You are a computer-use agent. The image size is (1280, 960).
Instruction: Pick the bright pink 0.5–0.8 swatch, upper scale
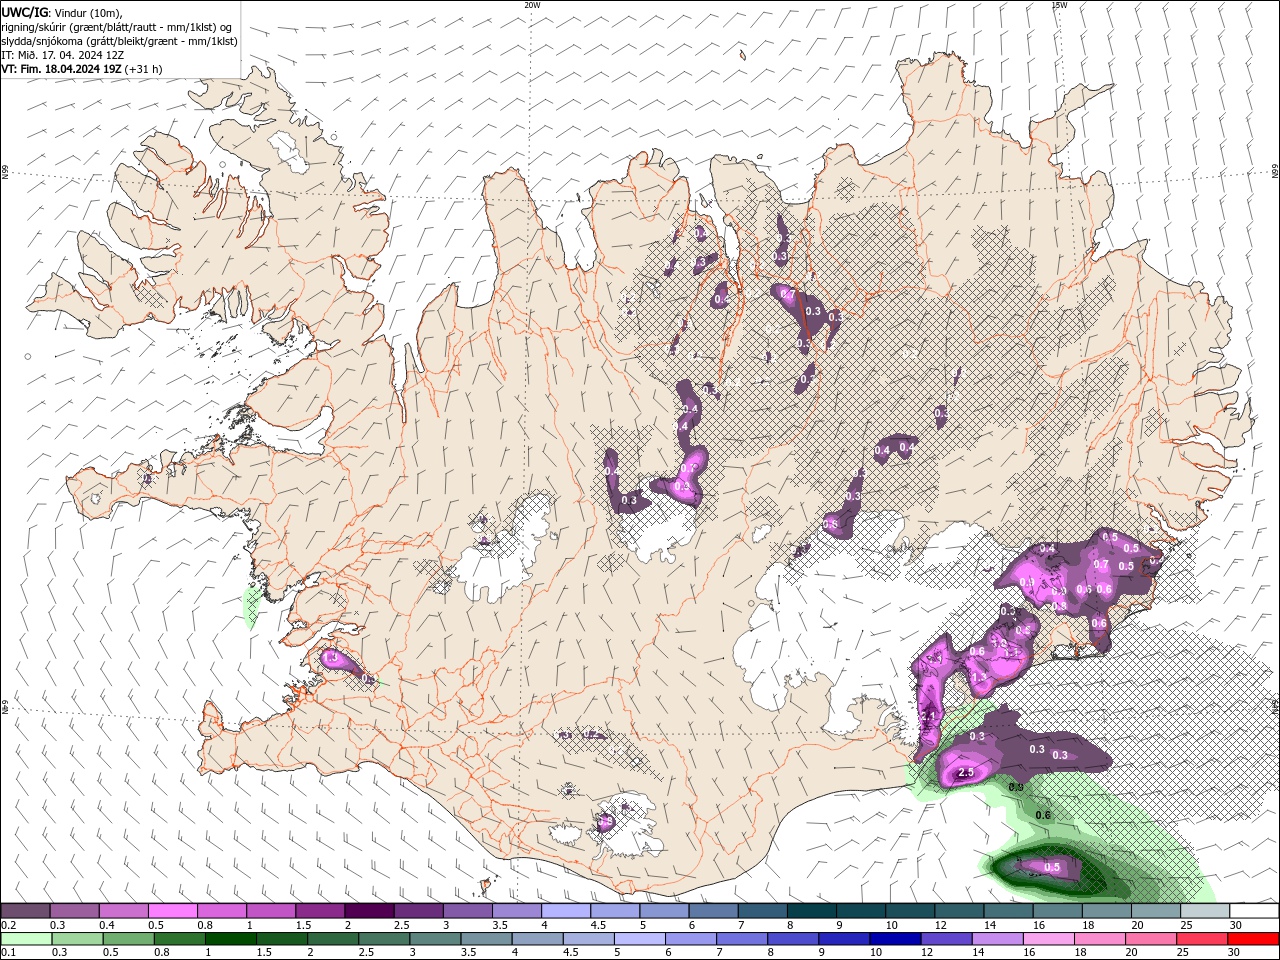[x=173, y=911]
